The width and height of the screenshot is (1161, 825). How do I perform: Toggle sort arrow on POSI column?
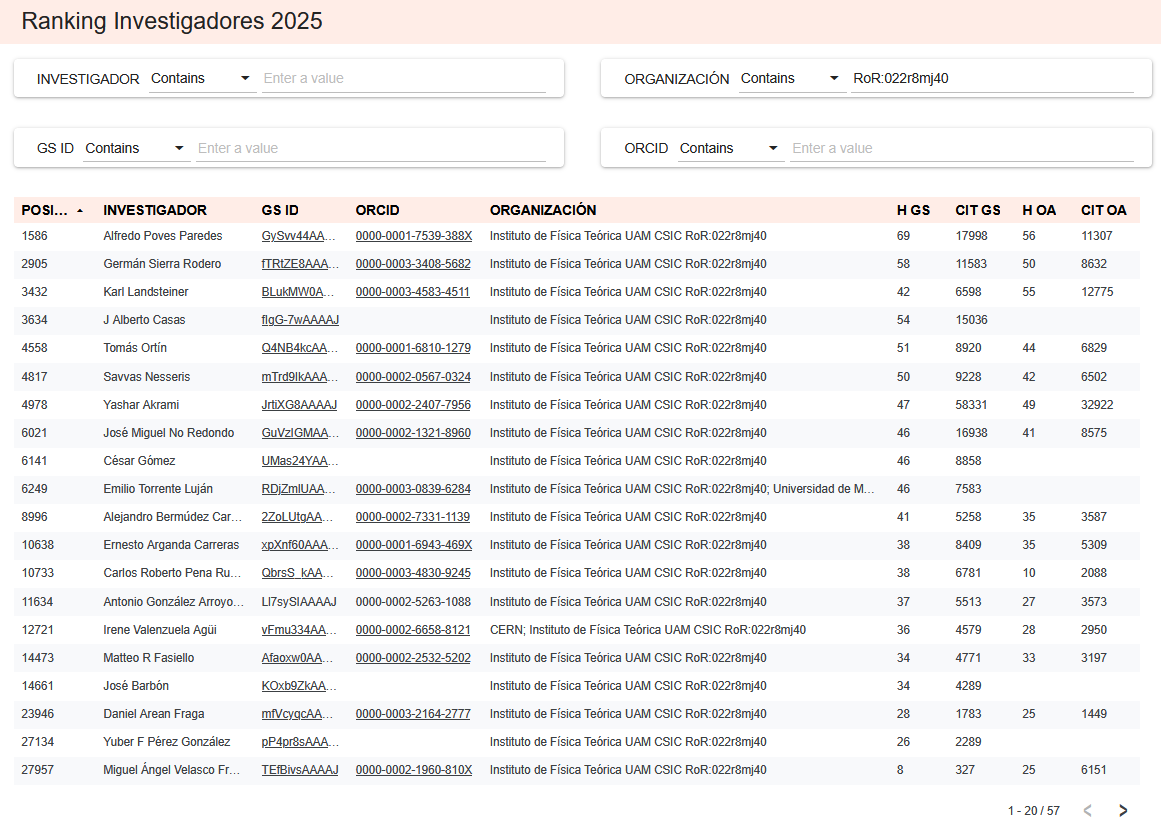click(x=80, y=211)
